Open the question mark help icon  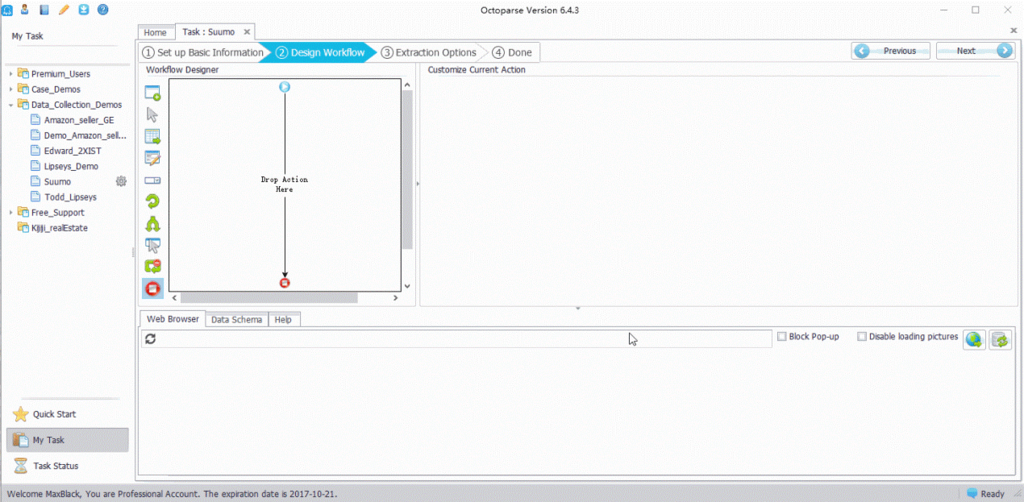click(x=103, y=10)
